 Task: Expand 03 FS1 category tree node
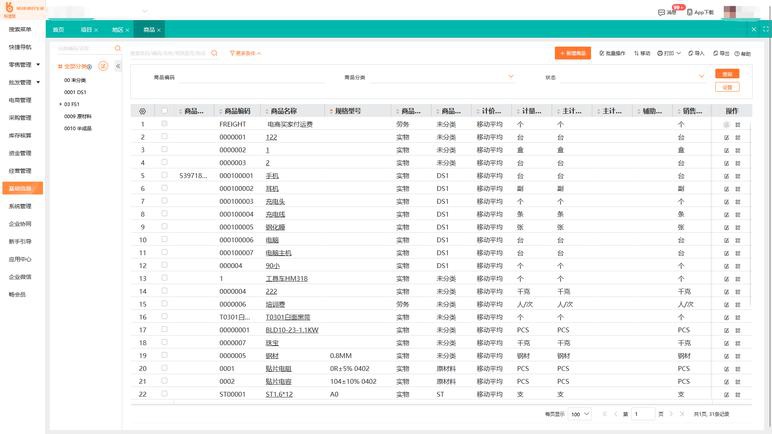pos(60,104)
